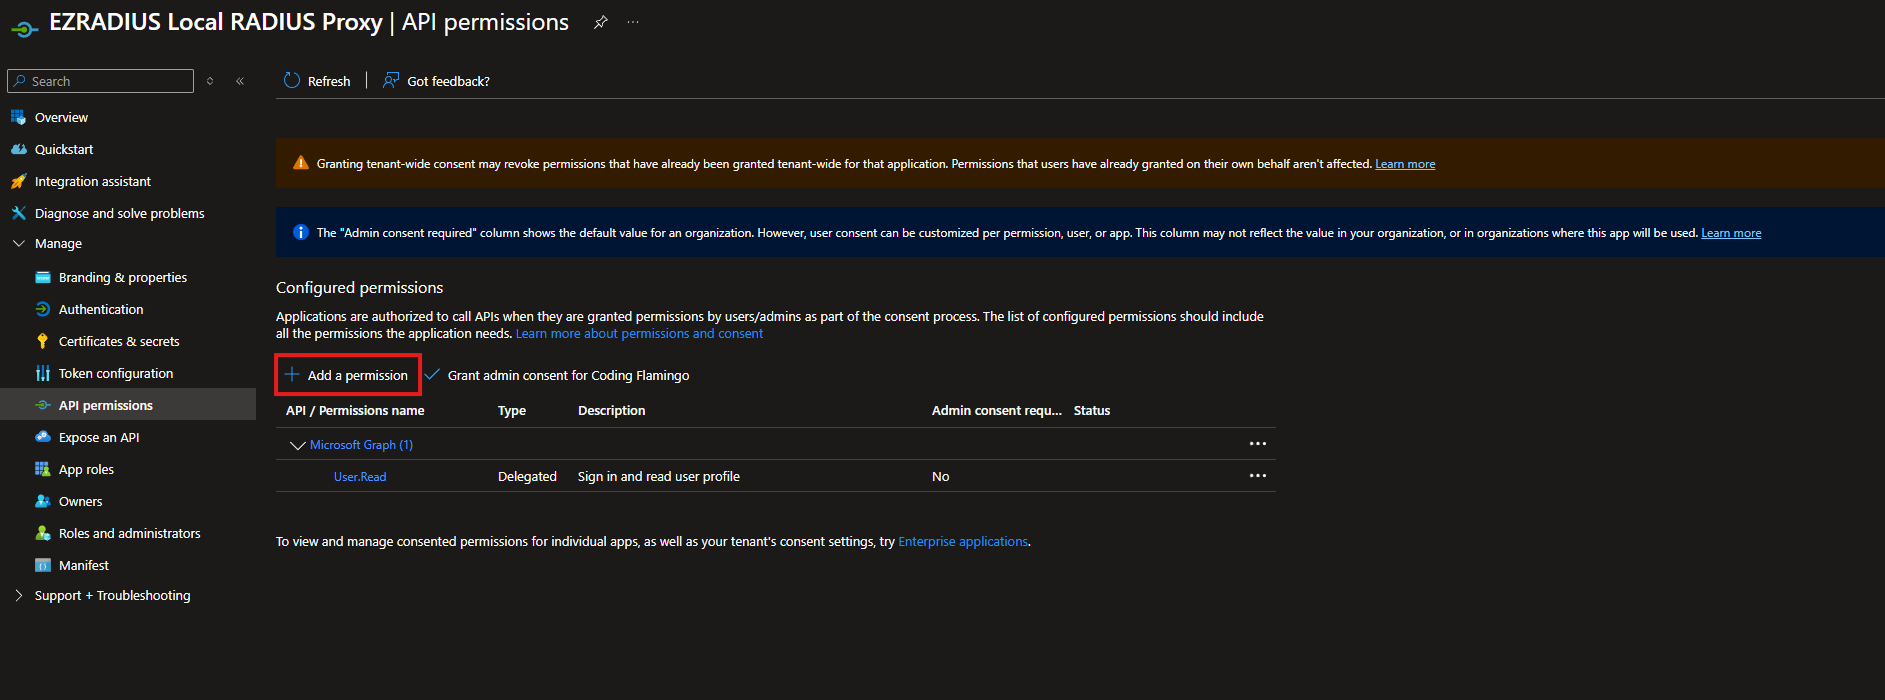Click the Sign in and read user profile description

point(659,477)
